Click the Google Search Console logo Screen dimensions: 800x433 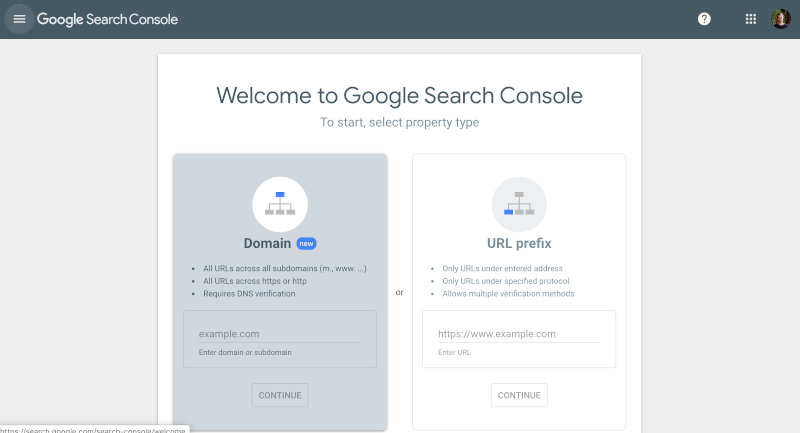(x=107, y=19)
